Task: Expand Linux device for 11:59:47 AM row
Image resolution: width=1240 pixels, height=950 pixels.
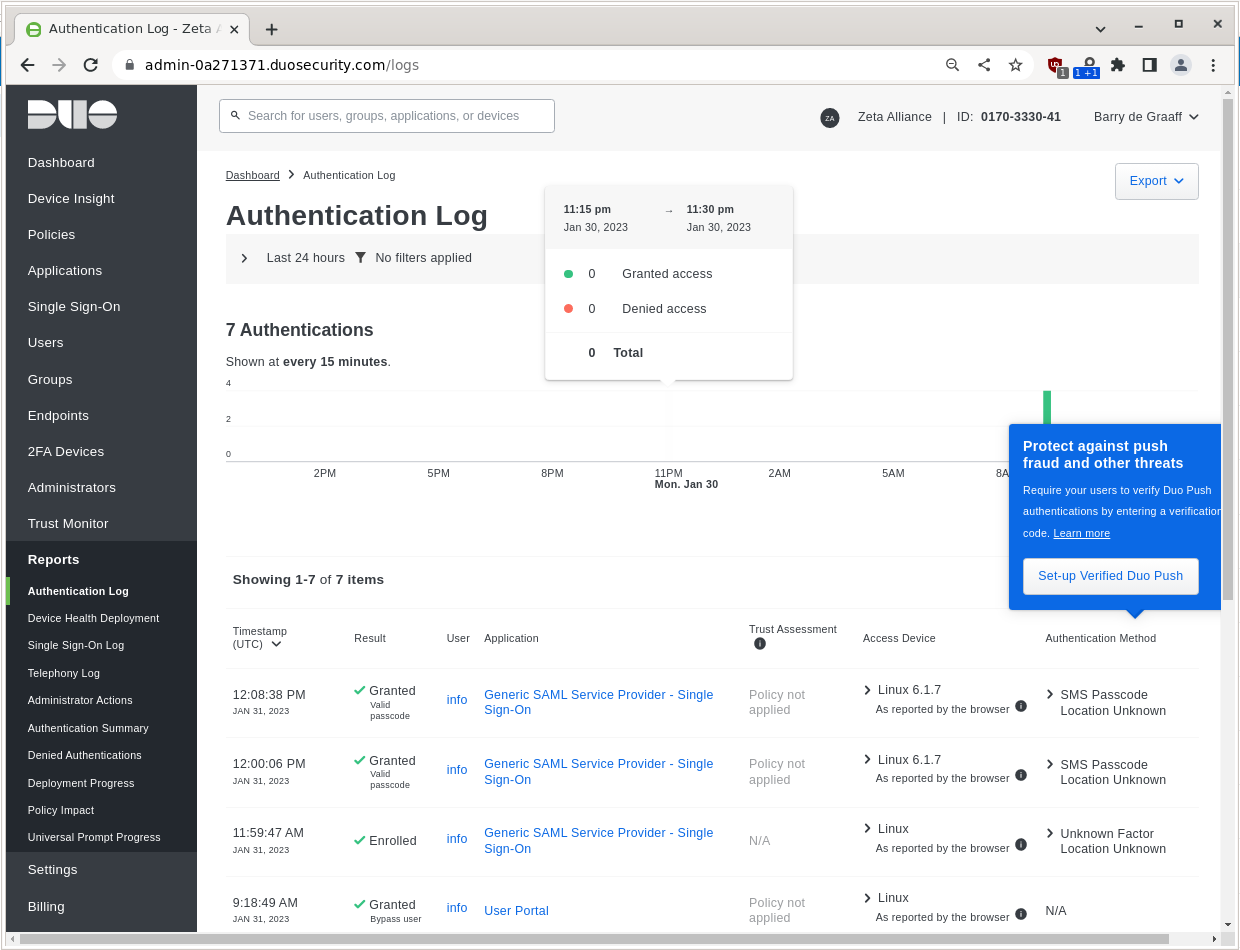Action: tap(868, 829)
